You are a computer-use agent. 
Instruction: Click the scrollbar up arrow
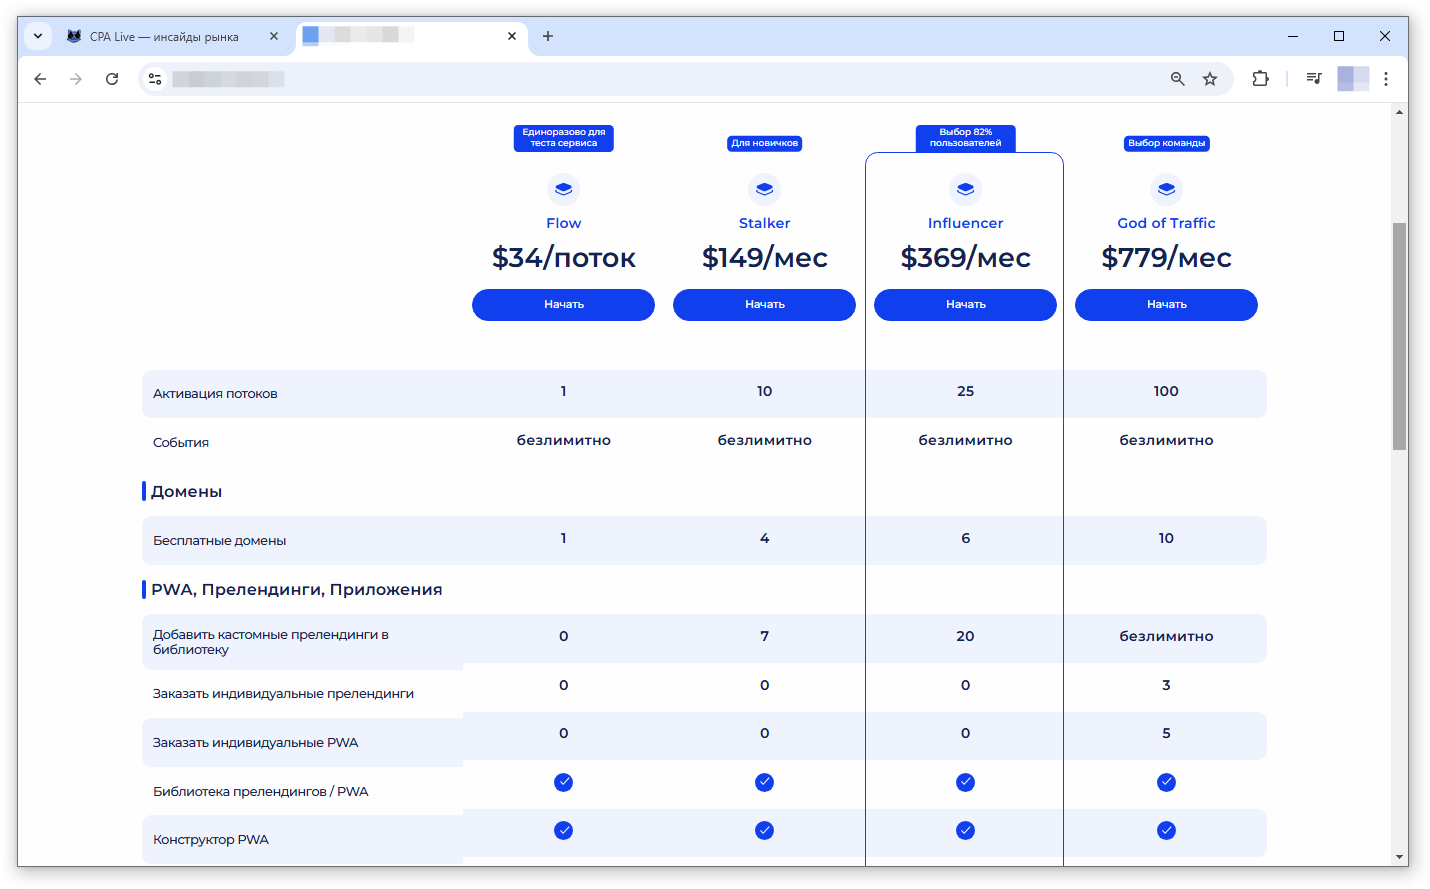[1399, 112]
